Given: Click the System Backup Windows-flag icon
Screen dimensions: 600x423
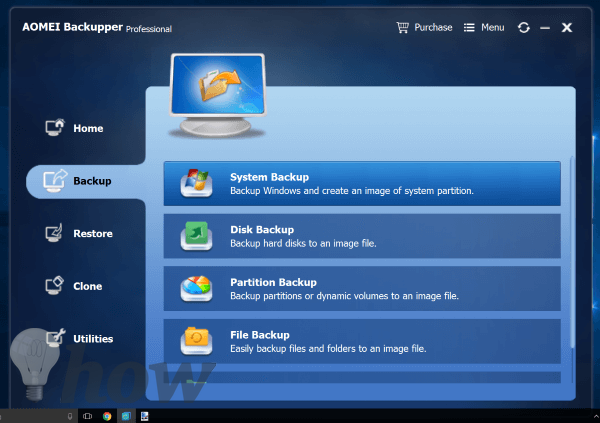Looking at the screenshot, I should pos(197,183).
